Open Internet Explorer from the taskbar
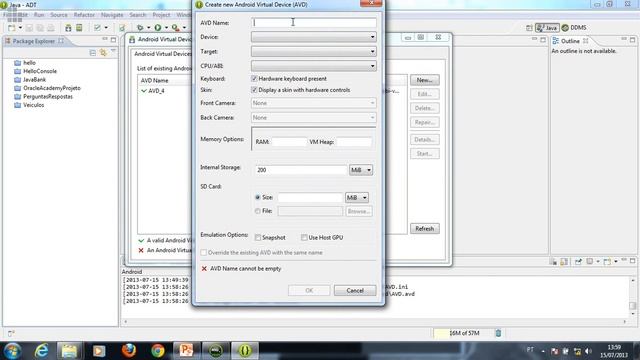 tap(42, 351)
